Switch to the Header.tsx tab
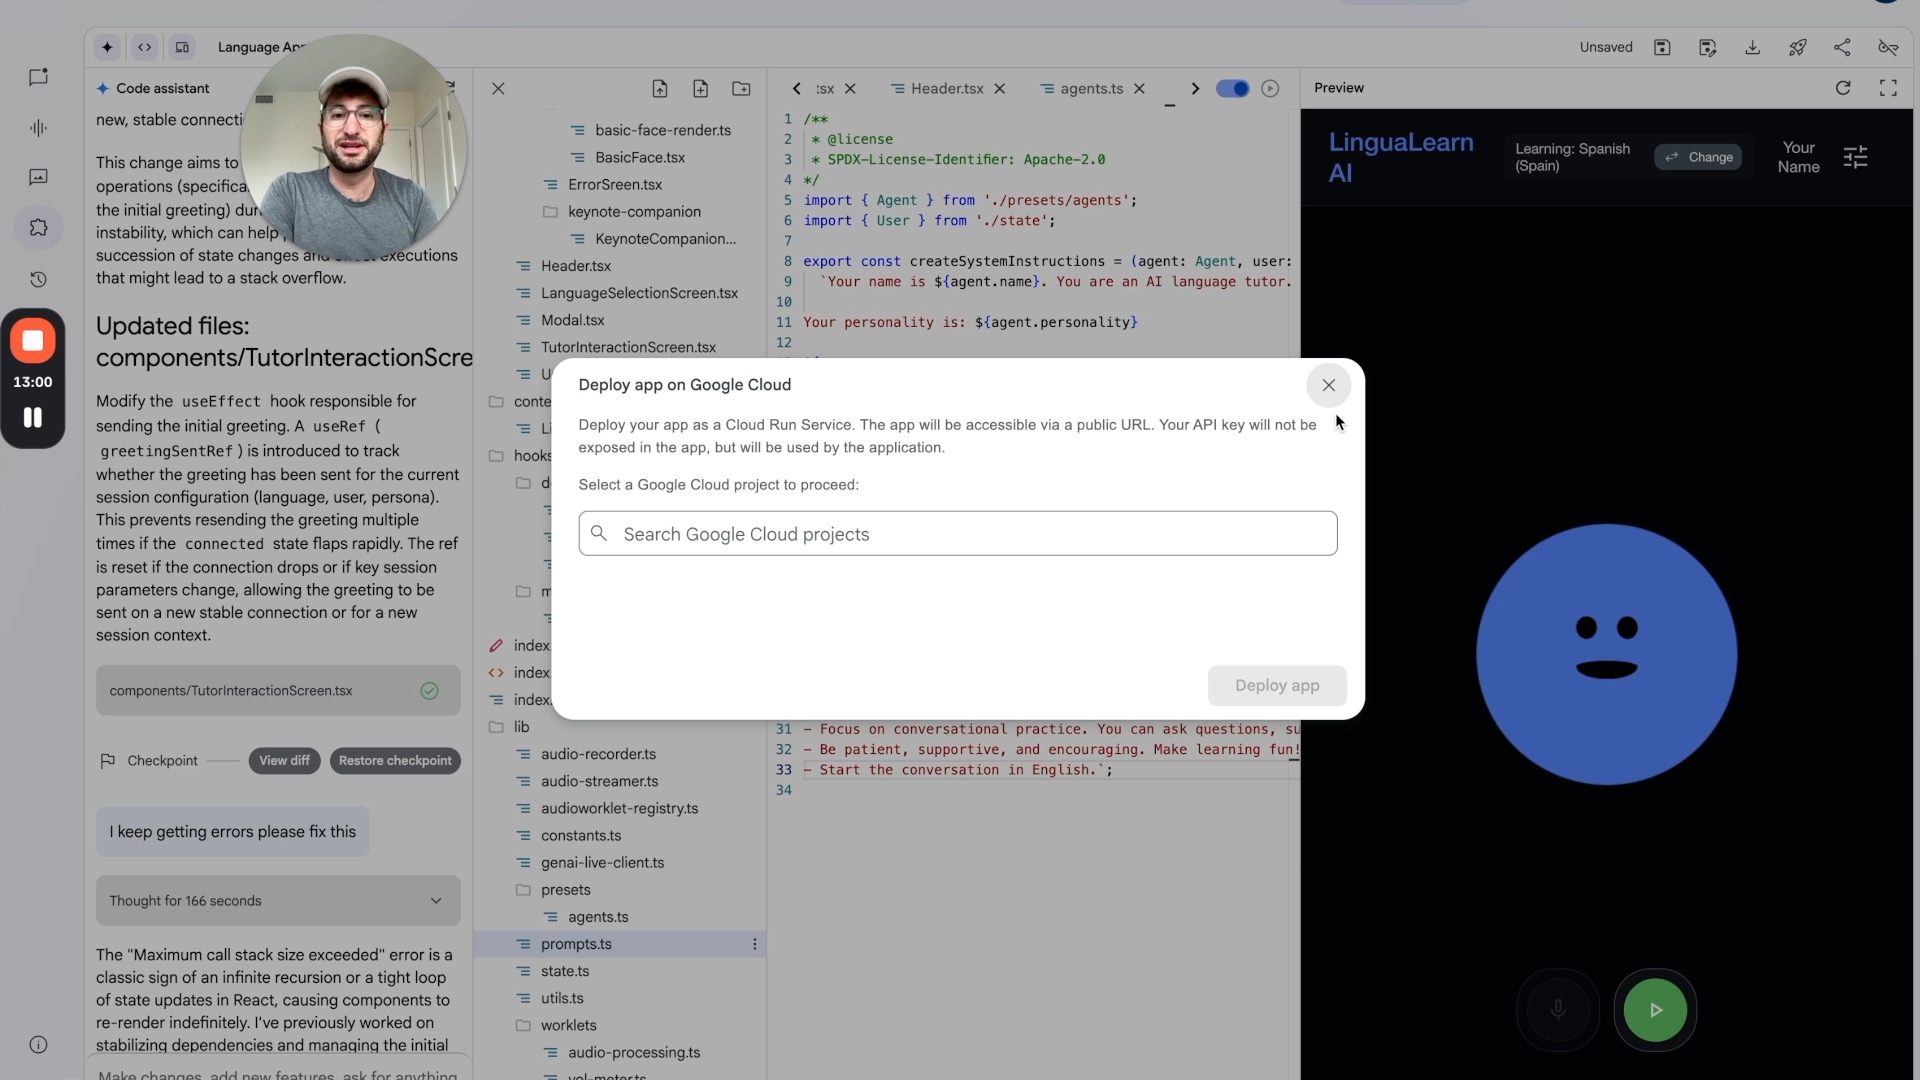Viewport: 1920px width, 1080px height. (x=945, y=88)
